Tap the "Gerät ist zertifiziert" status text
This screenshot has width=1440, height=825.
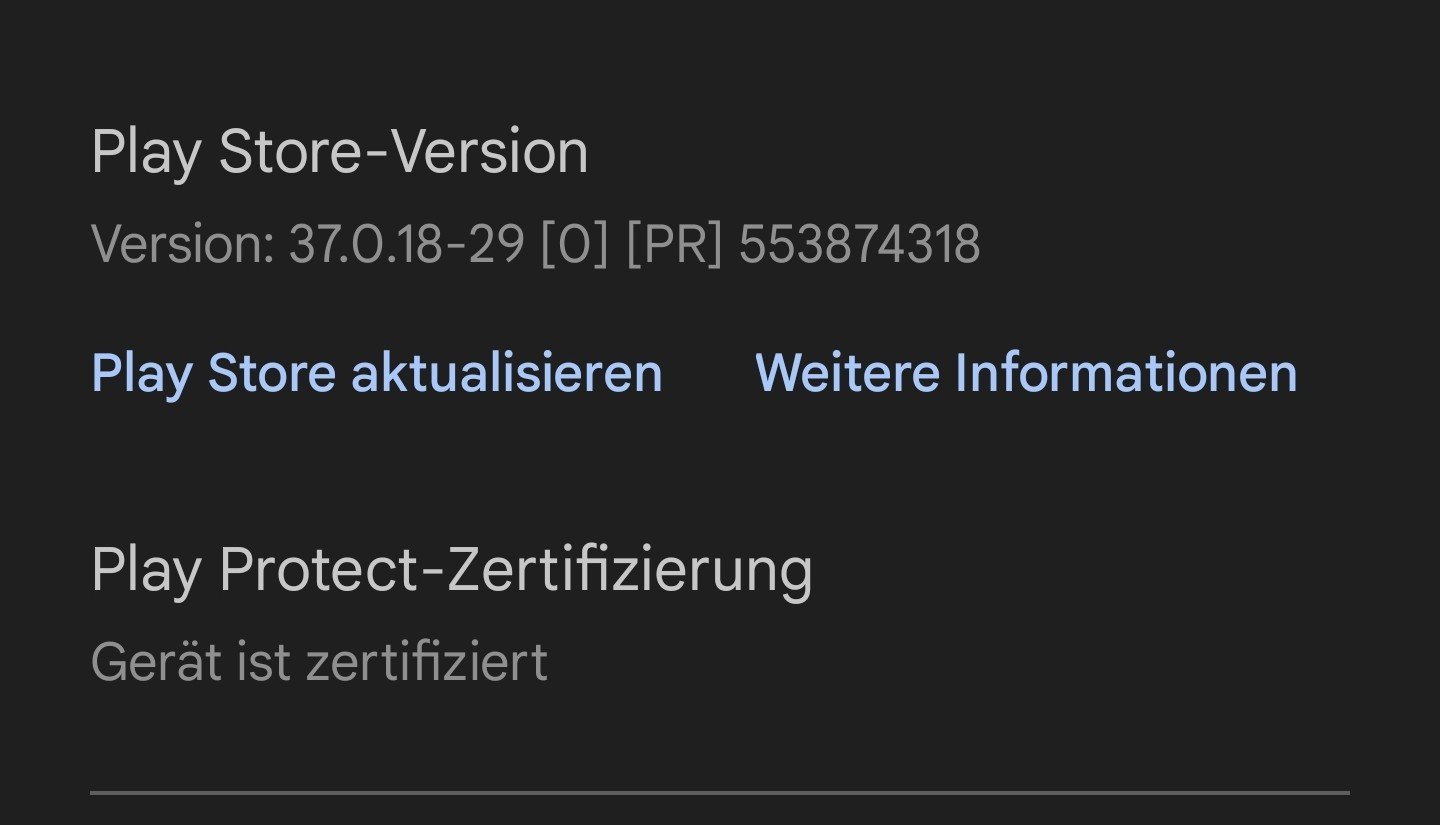319,661
